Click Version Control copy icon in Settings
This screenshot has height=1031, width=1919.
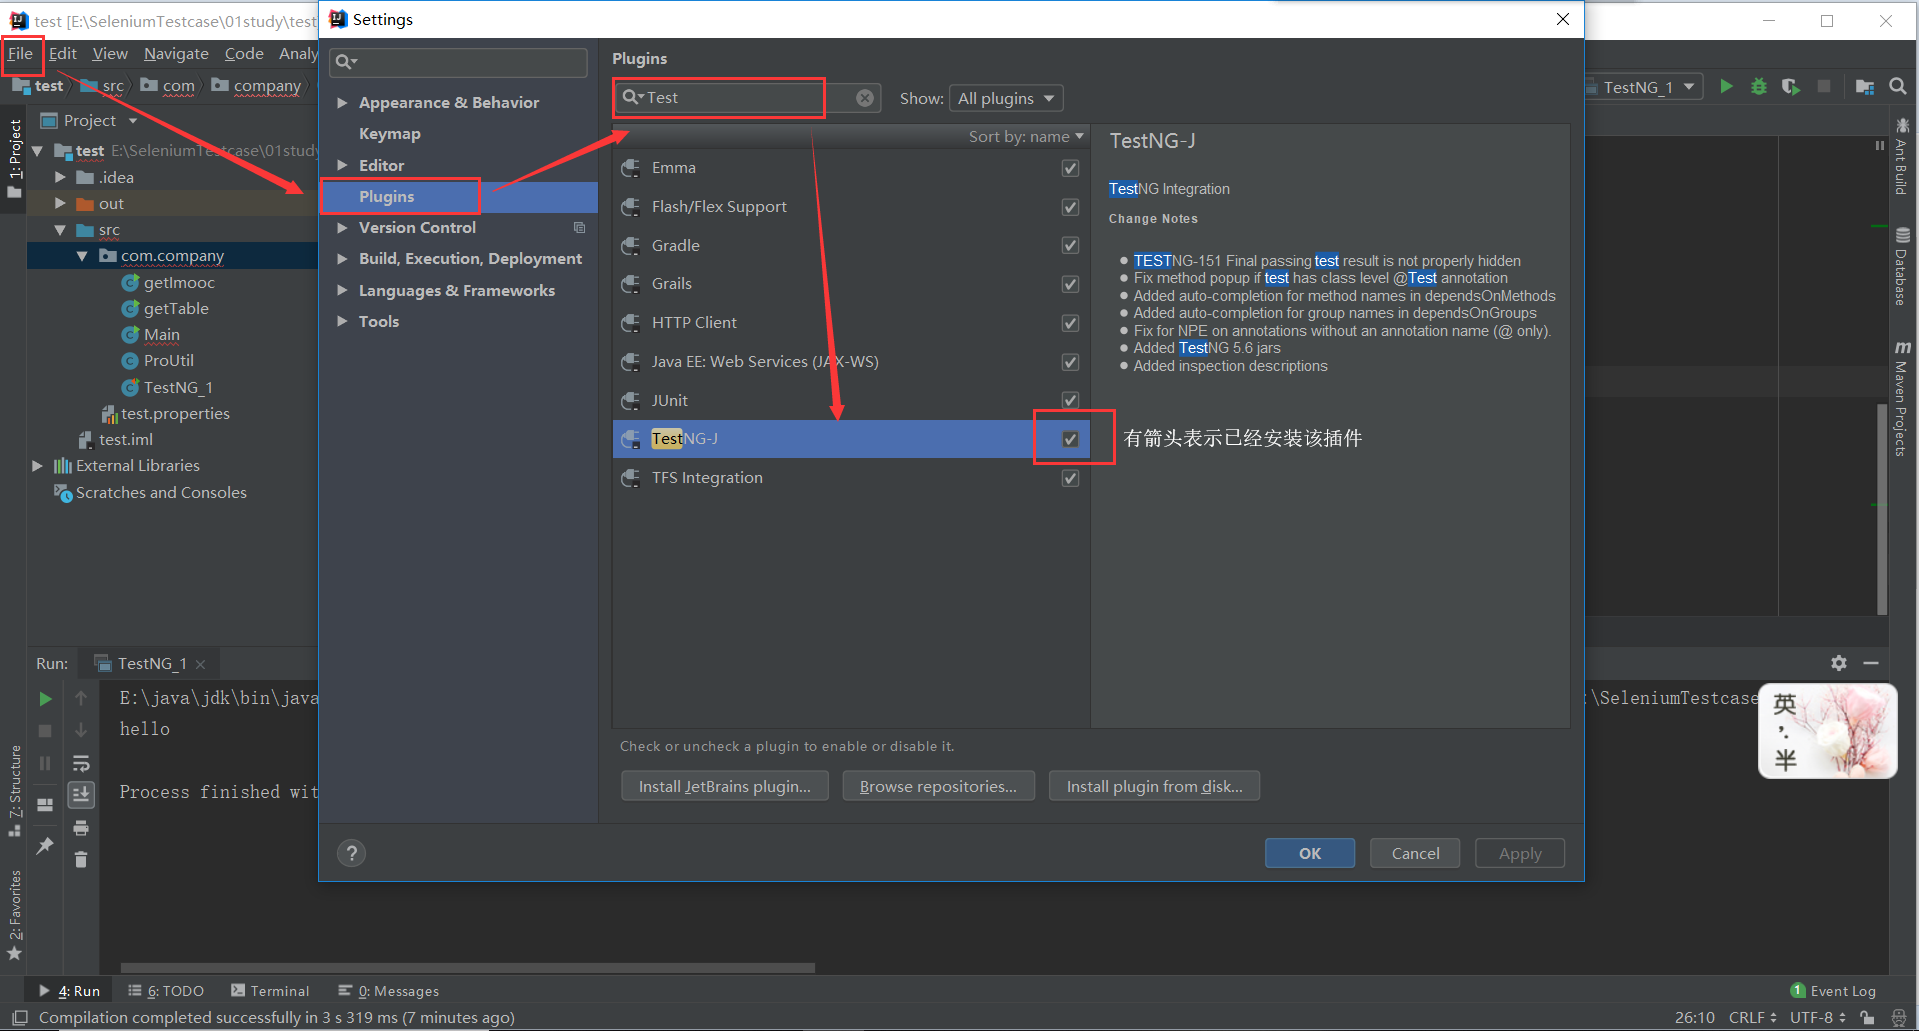tap(579, 228)
